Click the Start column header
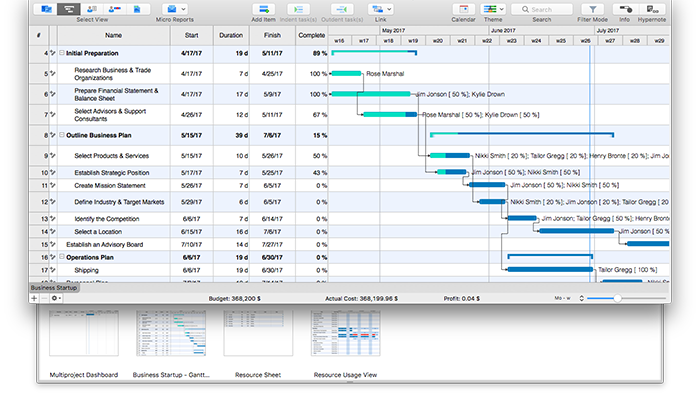The image size is (700, 394). coord(192,35)
